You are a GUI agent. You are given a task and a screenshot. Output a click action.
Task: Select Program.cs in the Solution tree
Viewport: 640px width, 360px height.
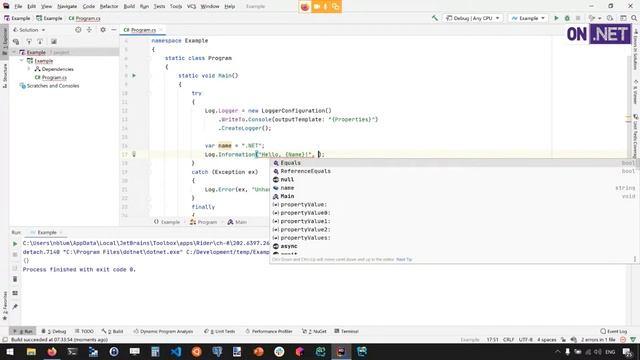point(54,77)
